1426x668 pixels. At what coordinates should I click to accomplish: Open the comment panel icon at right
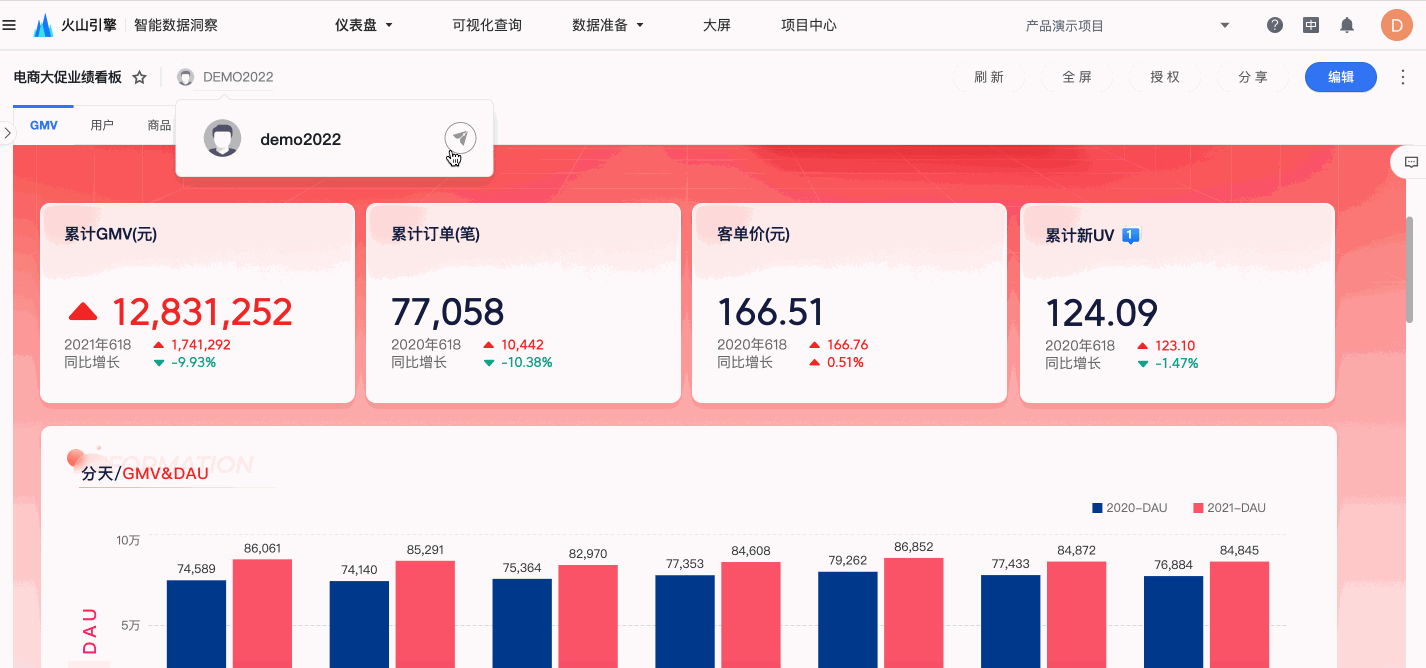1411,162
